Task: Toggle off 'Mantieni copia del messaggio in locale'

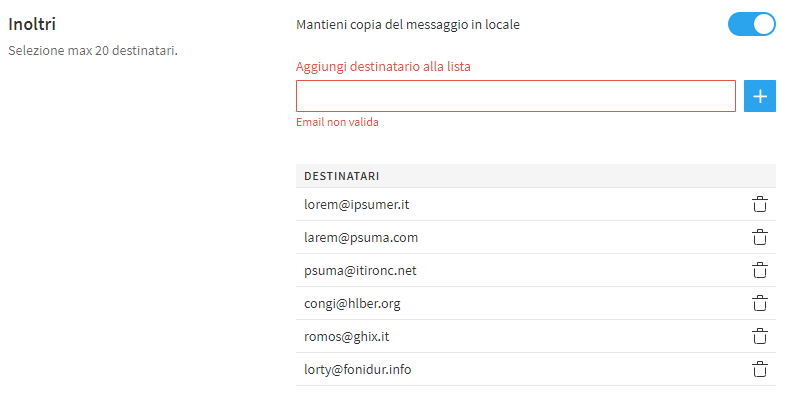Action: [752, 25]
